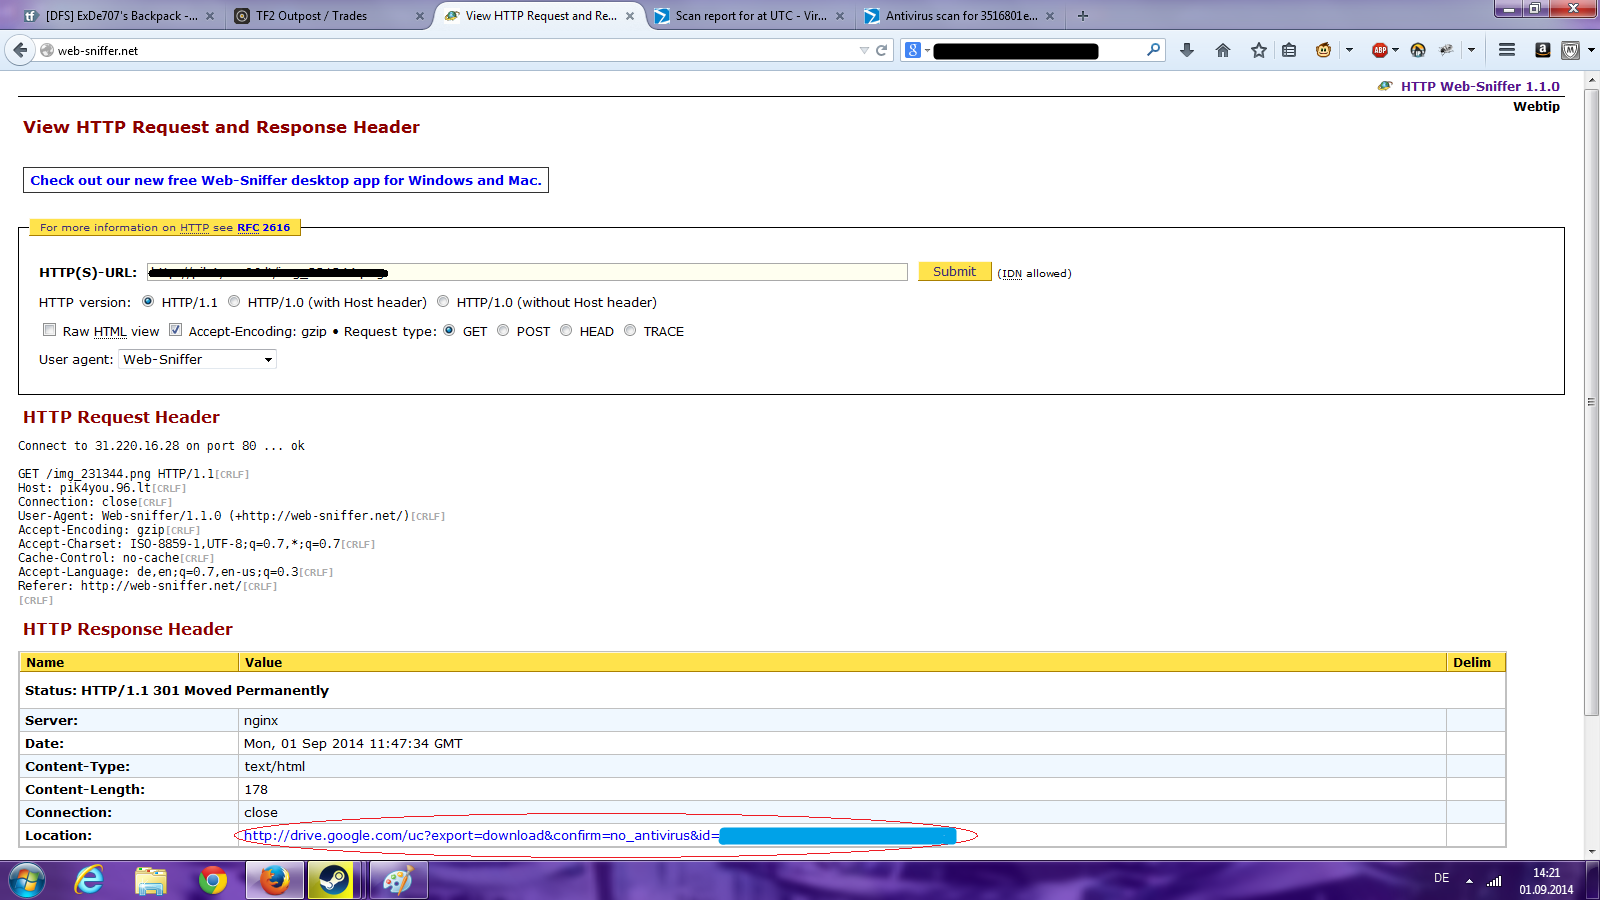Viewport: 1600px width, 900px height.
Task: Enable the Raw HTML view checkbox
Action: coord(49,330)
